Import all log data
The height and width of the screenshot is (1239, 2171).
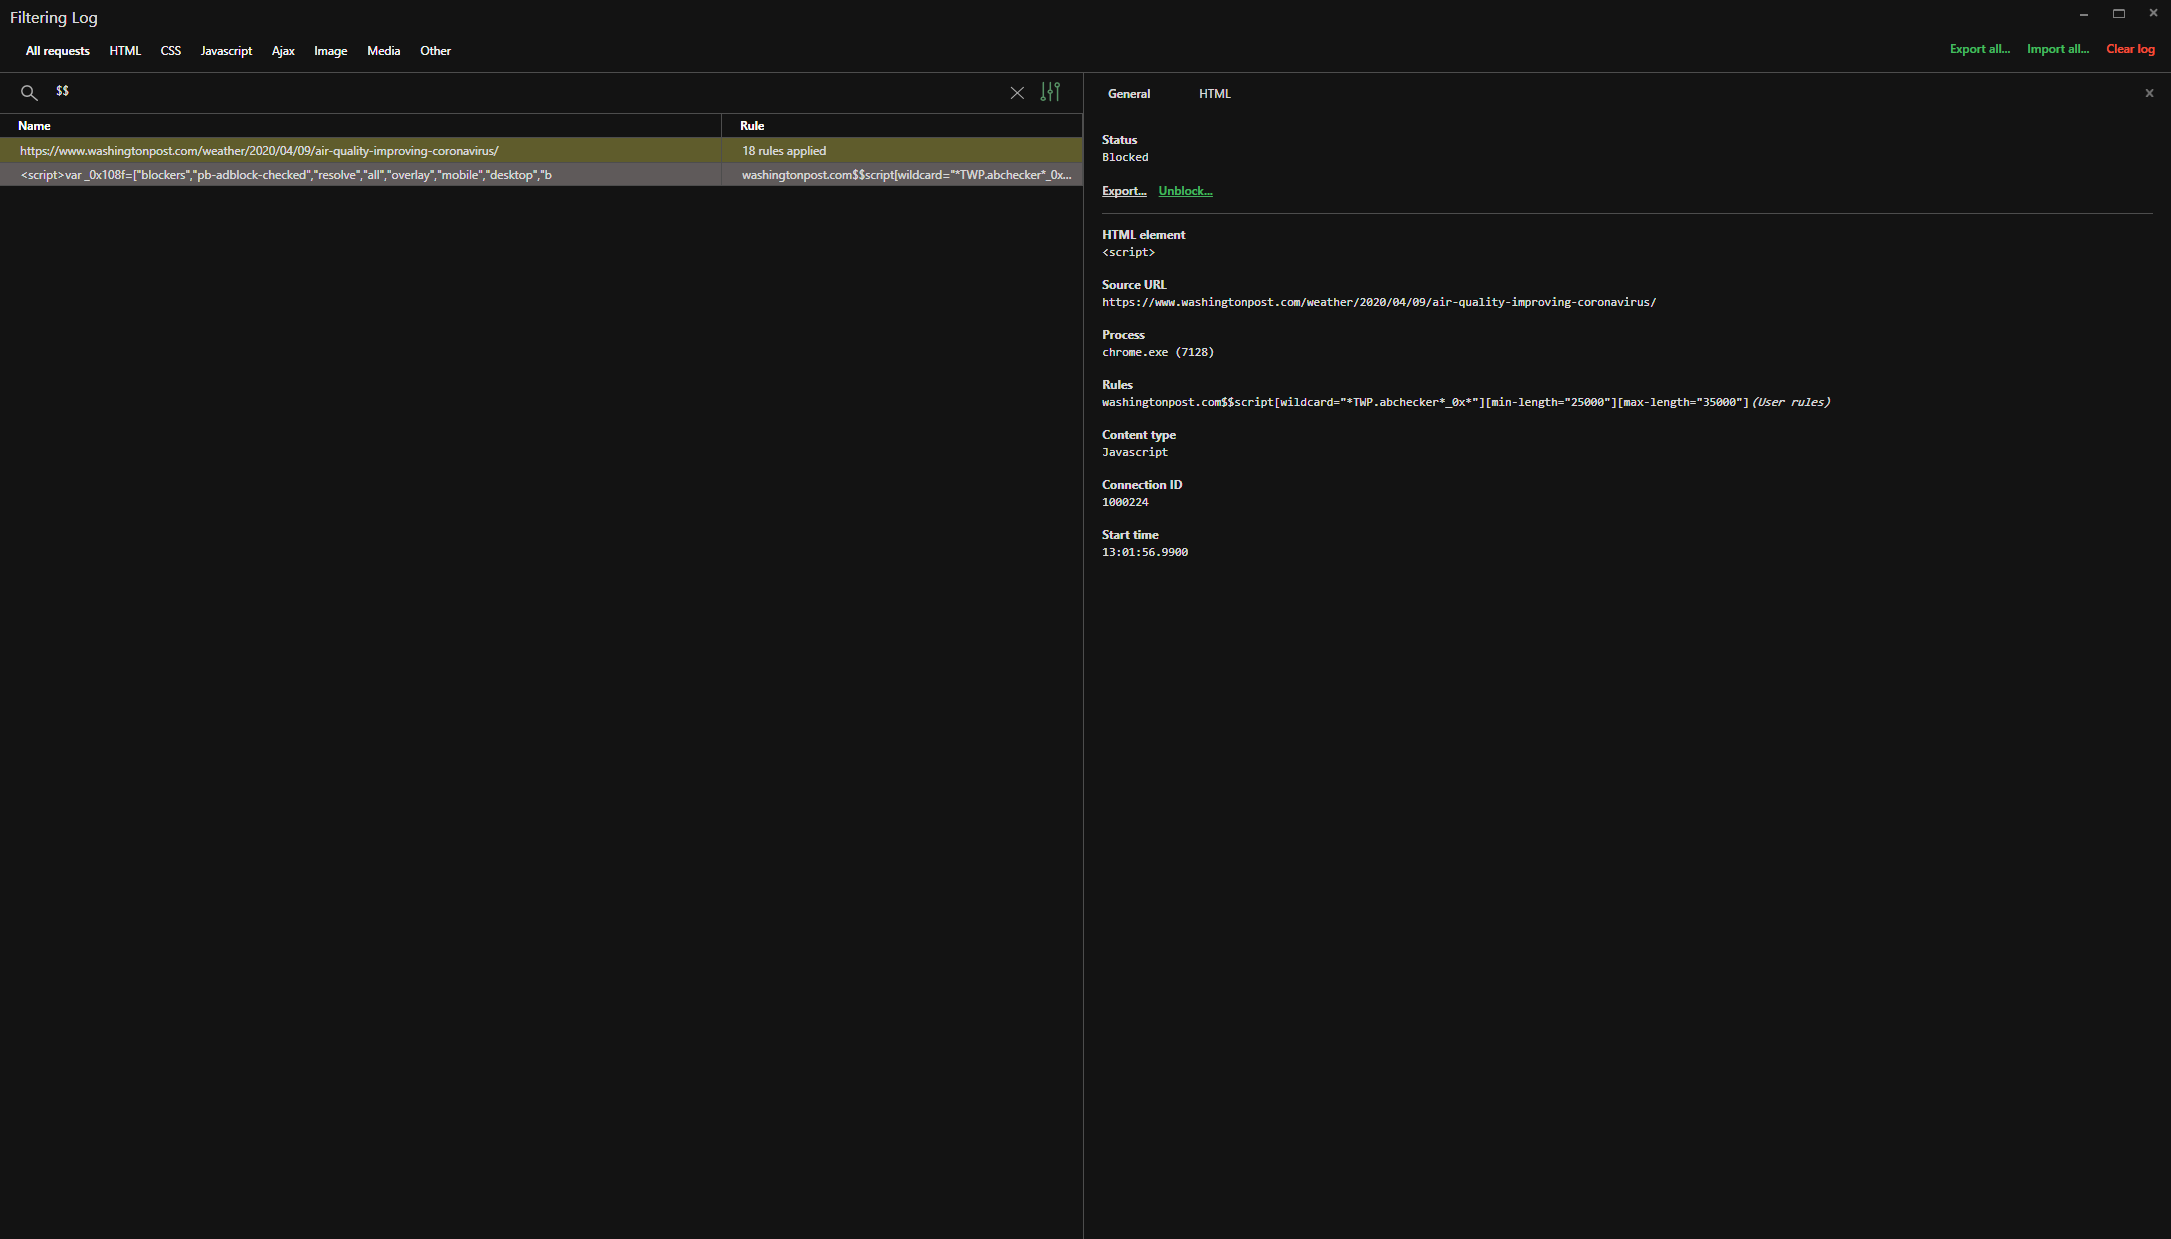(x=2057, y=49)
